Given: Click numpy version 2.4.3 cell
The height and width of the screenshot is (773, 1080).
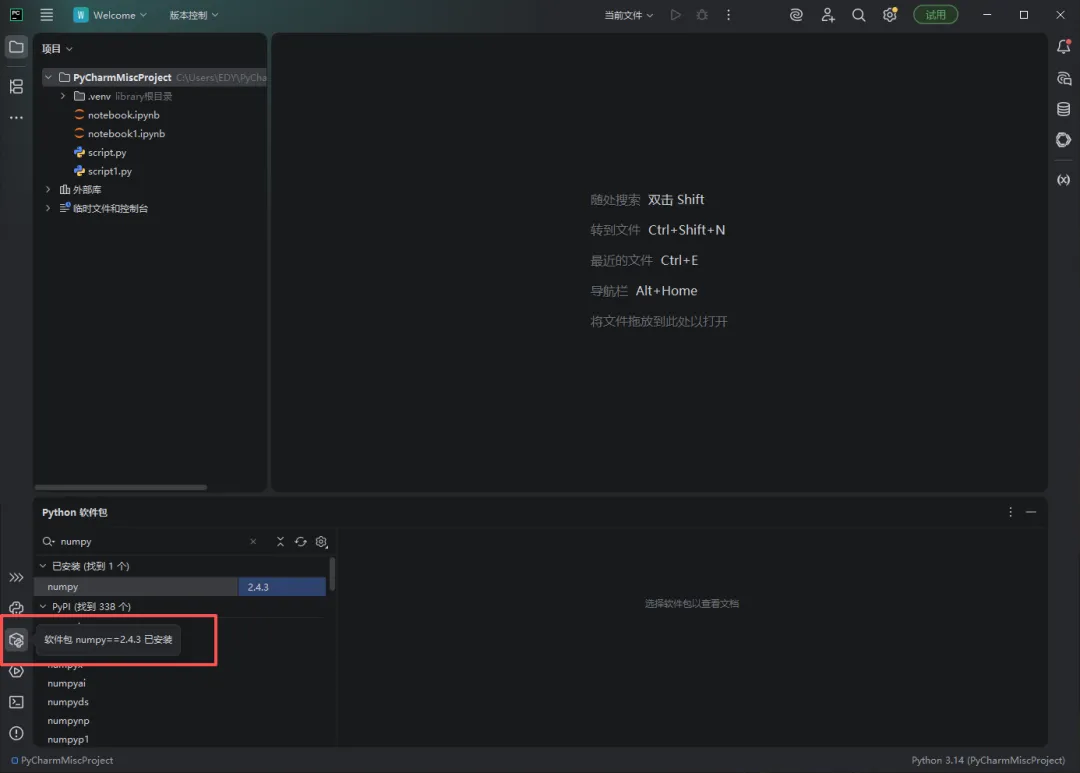Looking at the screenshot, I should pos(282,587).
